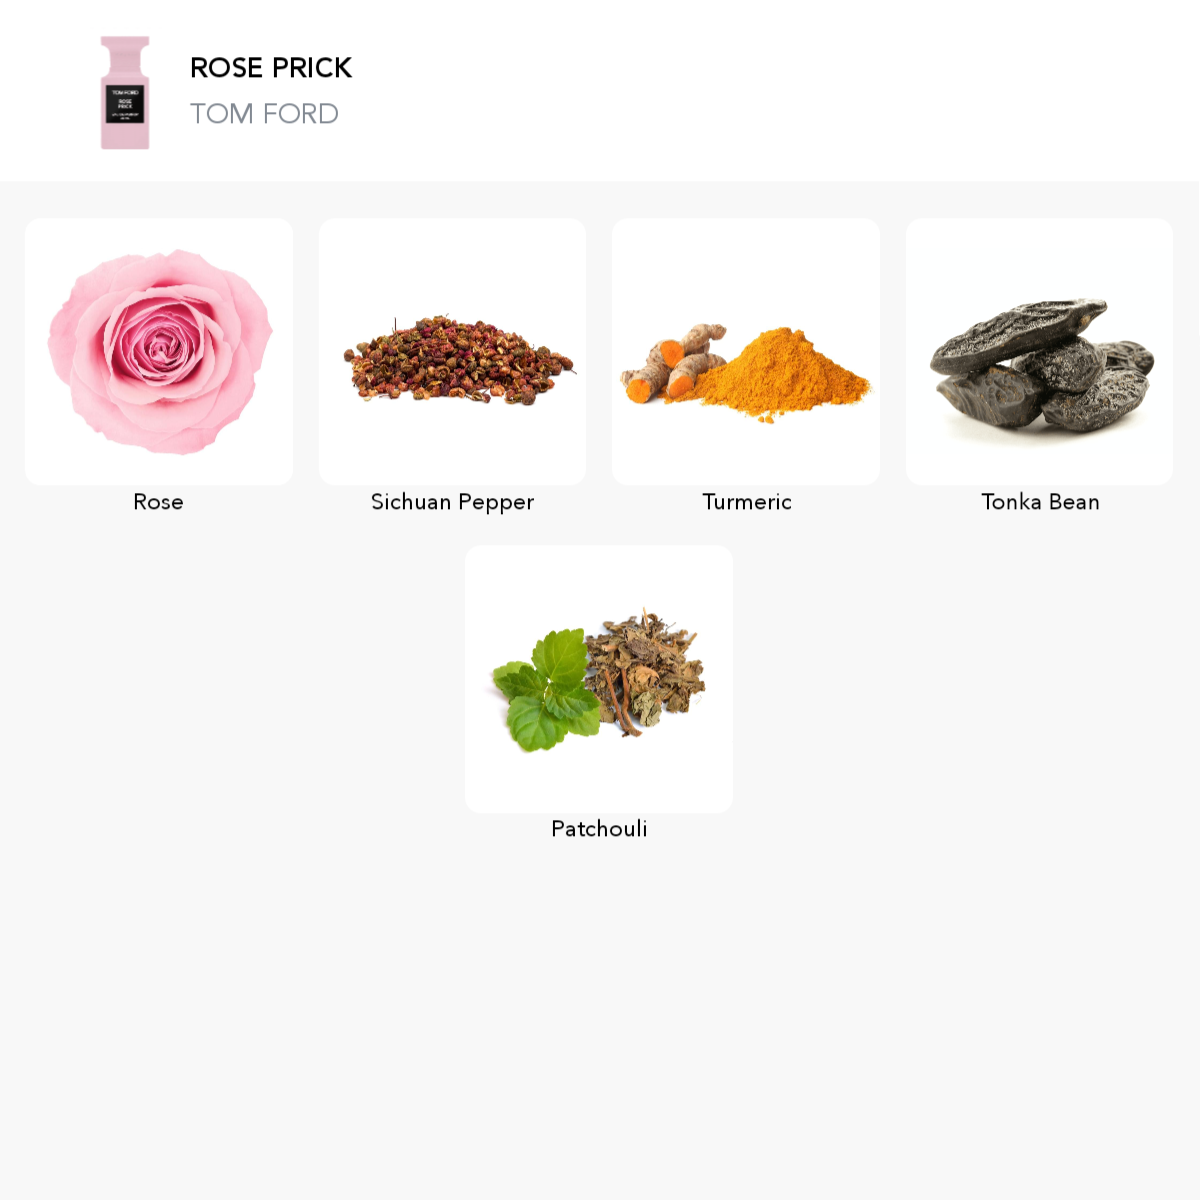This screenshot has width=1200, height=1200.
Task: Select the fresh green patchouli leaves
Action: click(546, 691)
